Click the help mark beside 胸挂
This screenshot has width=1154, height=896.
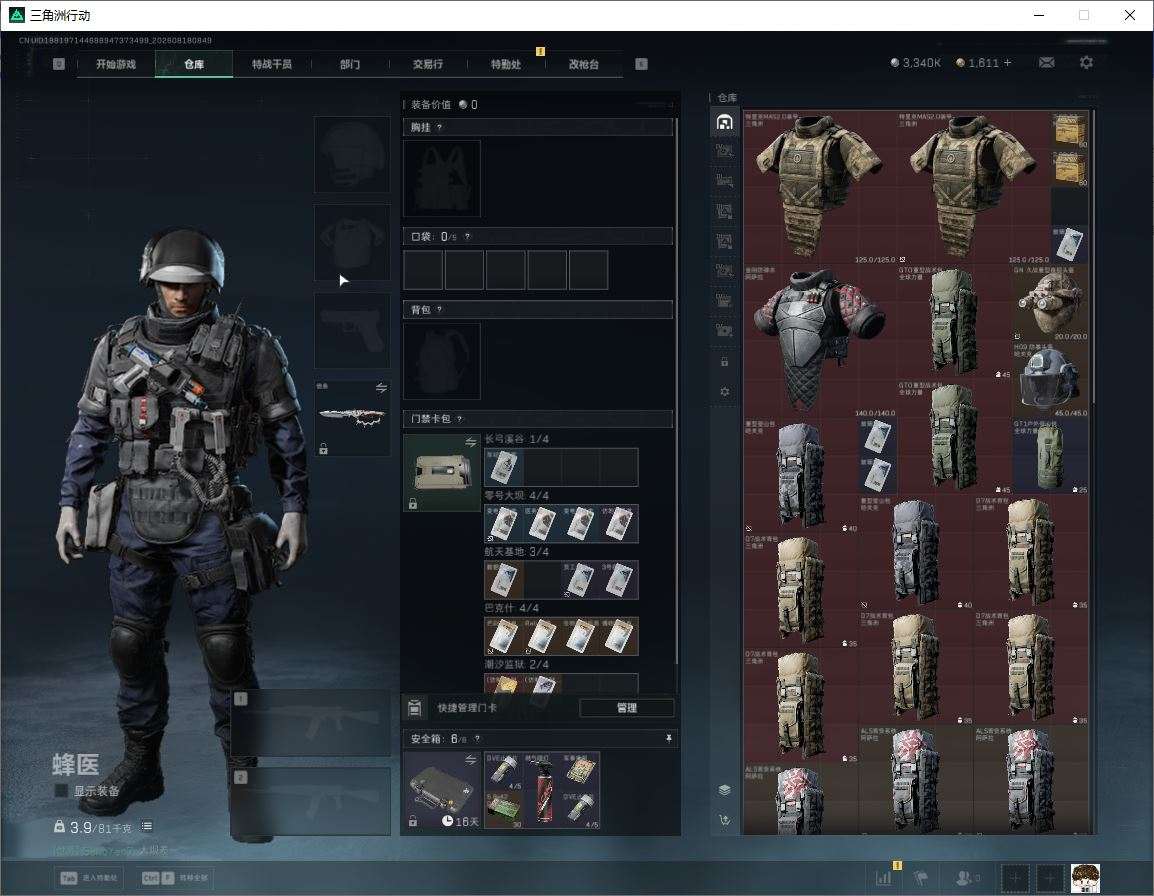point(439,127)
